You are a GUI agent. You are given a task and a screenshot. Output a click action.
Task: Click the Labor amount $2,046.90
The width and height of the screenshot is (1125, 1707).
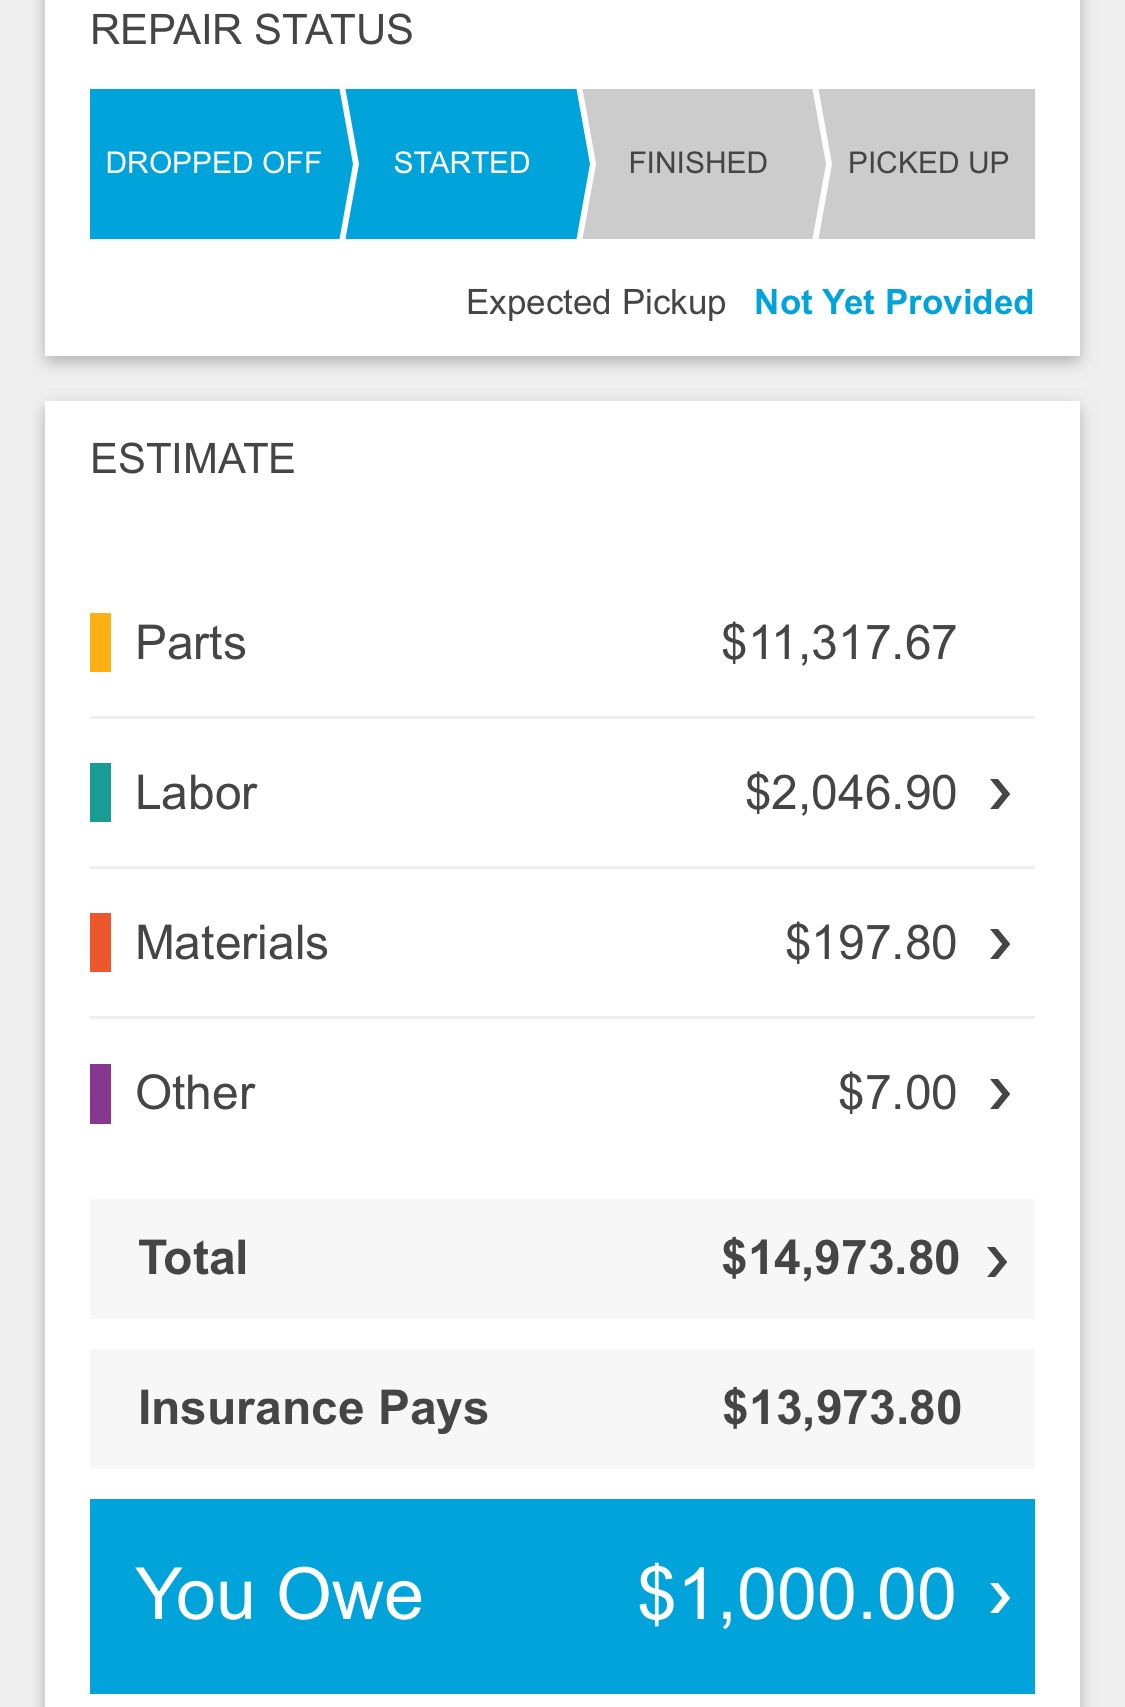coord(850,793)
